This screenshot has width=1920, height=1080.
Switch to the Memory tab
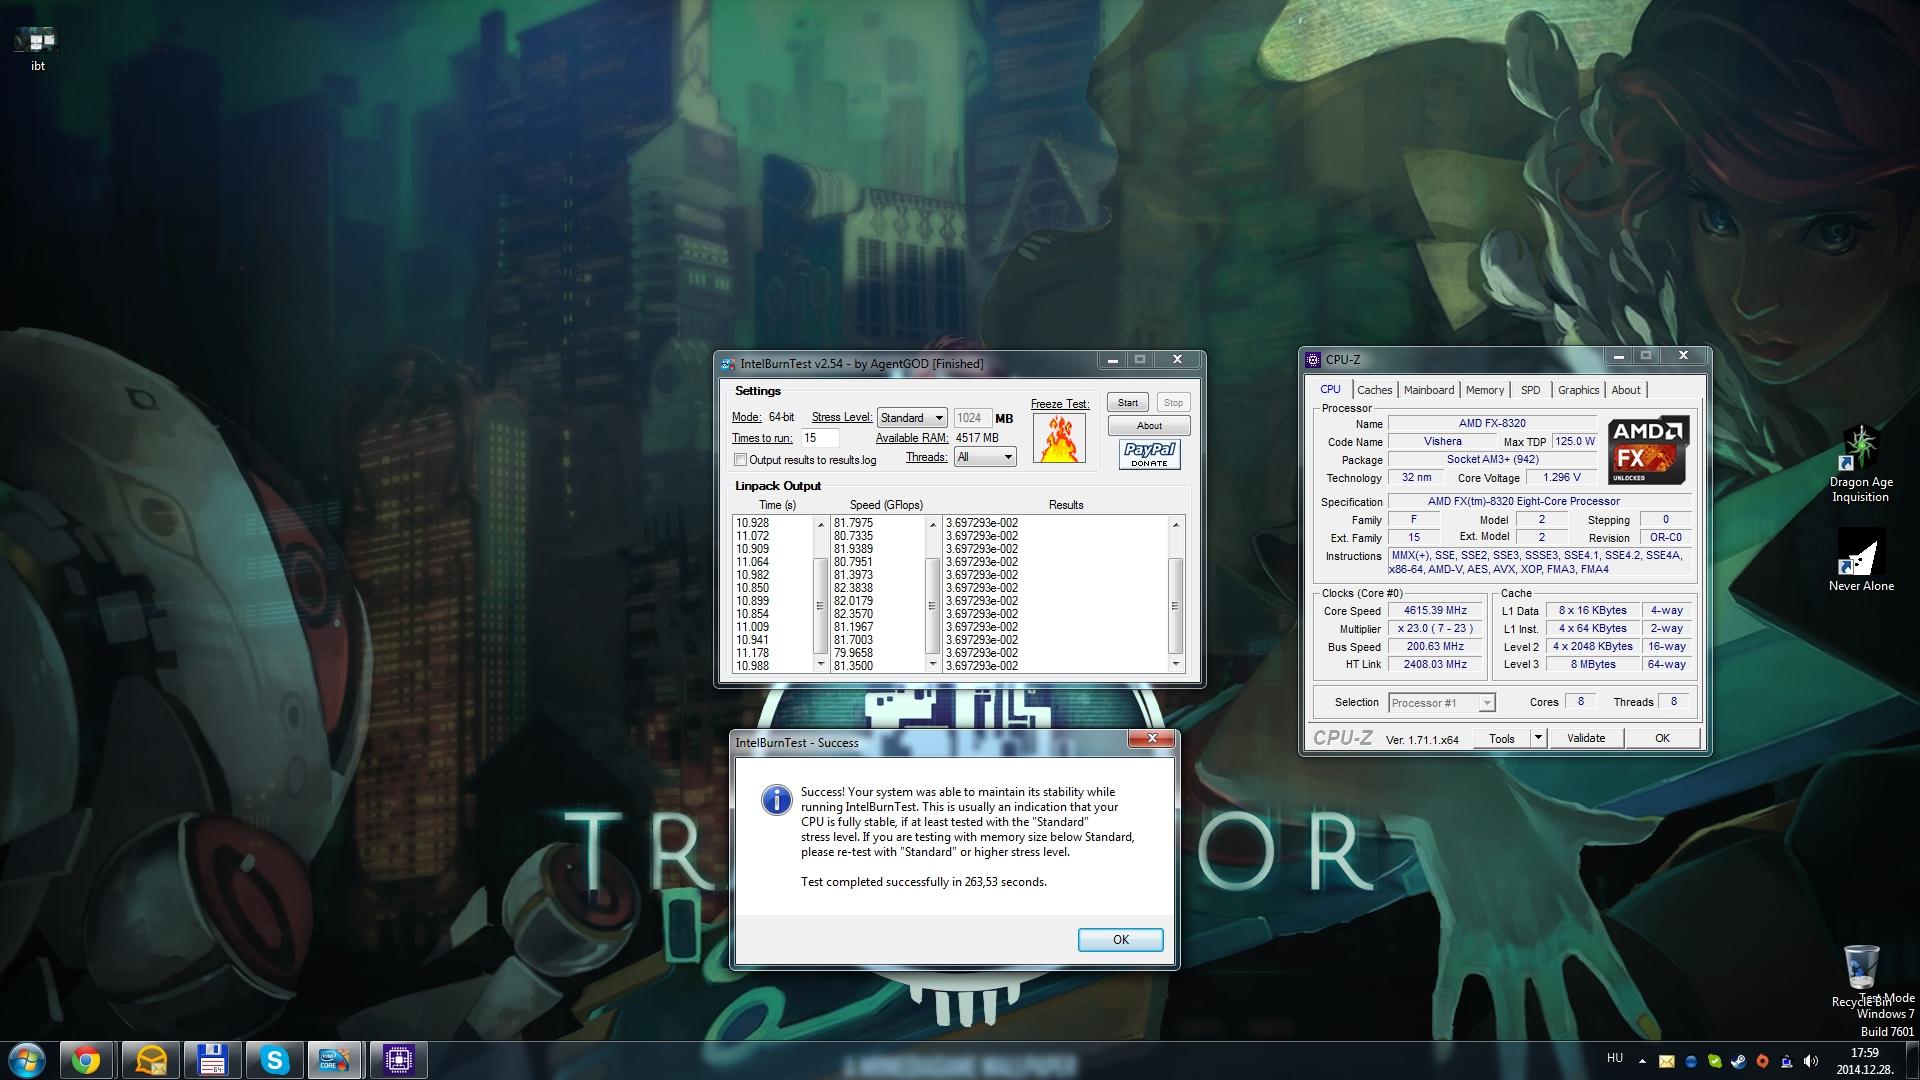pos(1484,390)
